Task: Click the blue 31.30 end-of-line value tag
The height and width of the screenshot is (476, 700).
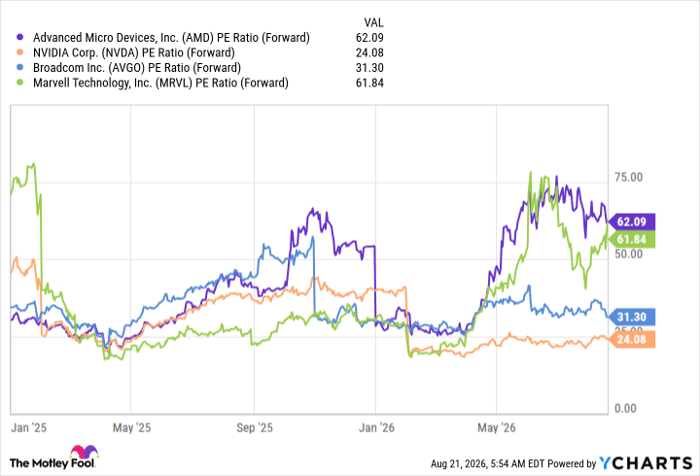Action: 631,317
